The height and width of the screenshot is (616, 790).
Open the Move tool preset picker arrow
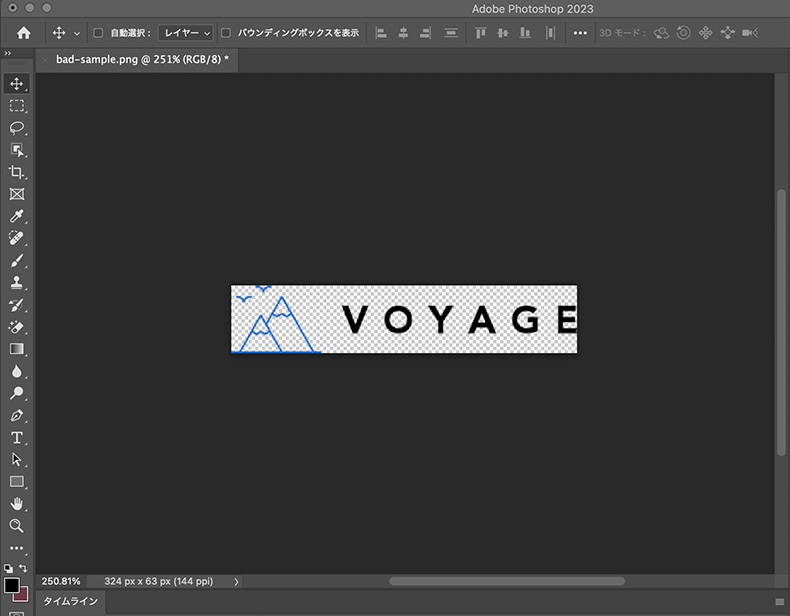pyautogui.click(x=77, y=33)
